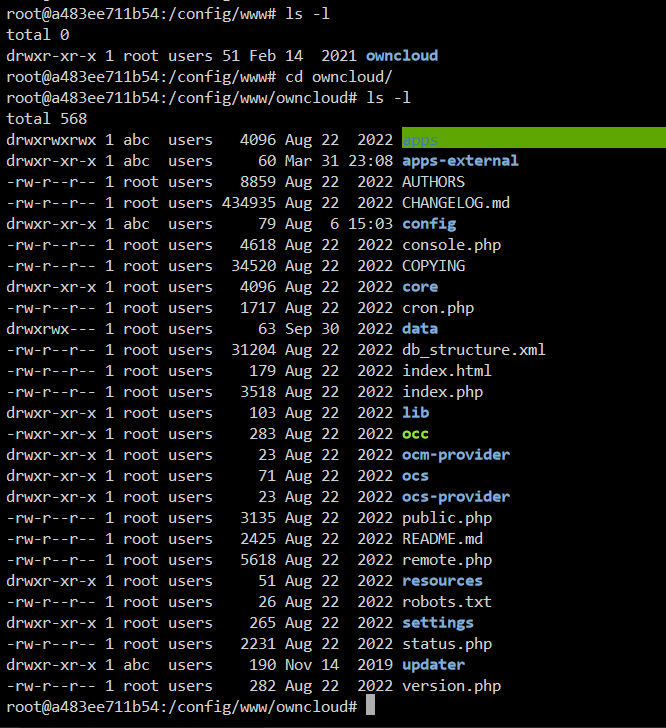
Task: Click remote.php file name
Action: [x=447, y=560]
